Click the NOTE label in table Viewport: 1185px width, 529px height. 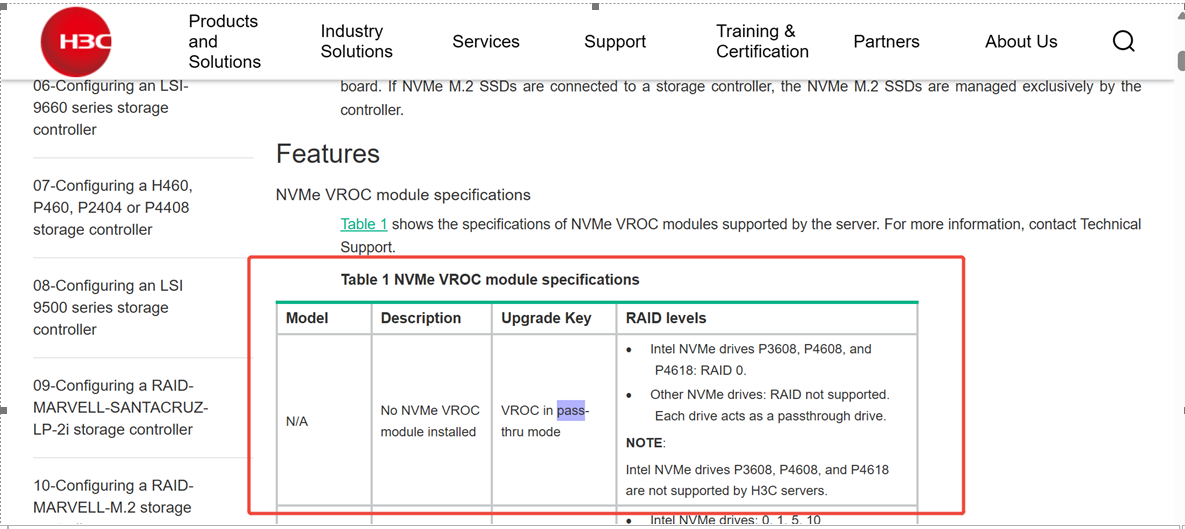click(x=644, y=442)
